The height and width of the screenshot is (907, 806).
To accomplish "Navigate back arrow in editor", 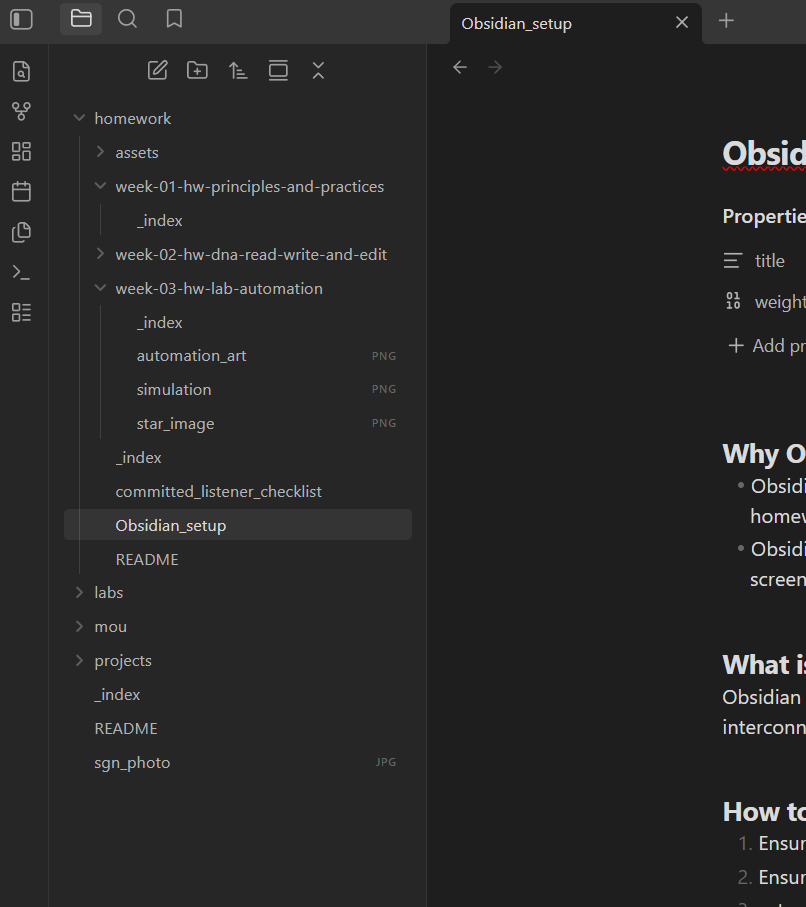I will [460, 68].
